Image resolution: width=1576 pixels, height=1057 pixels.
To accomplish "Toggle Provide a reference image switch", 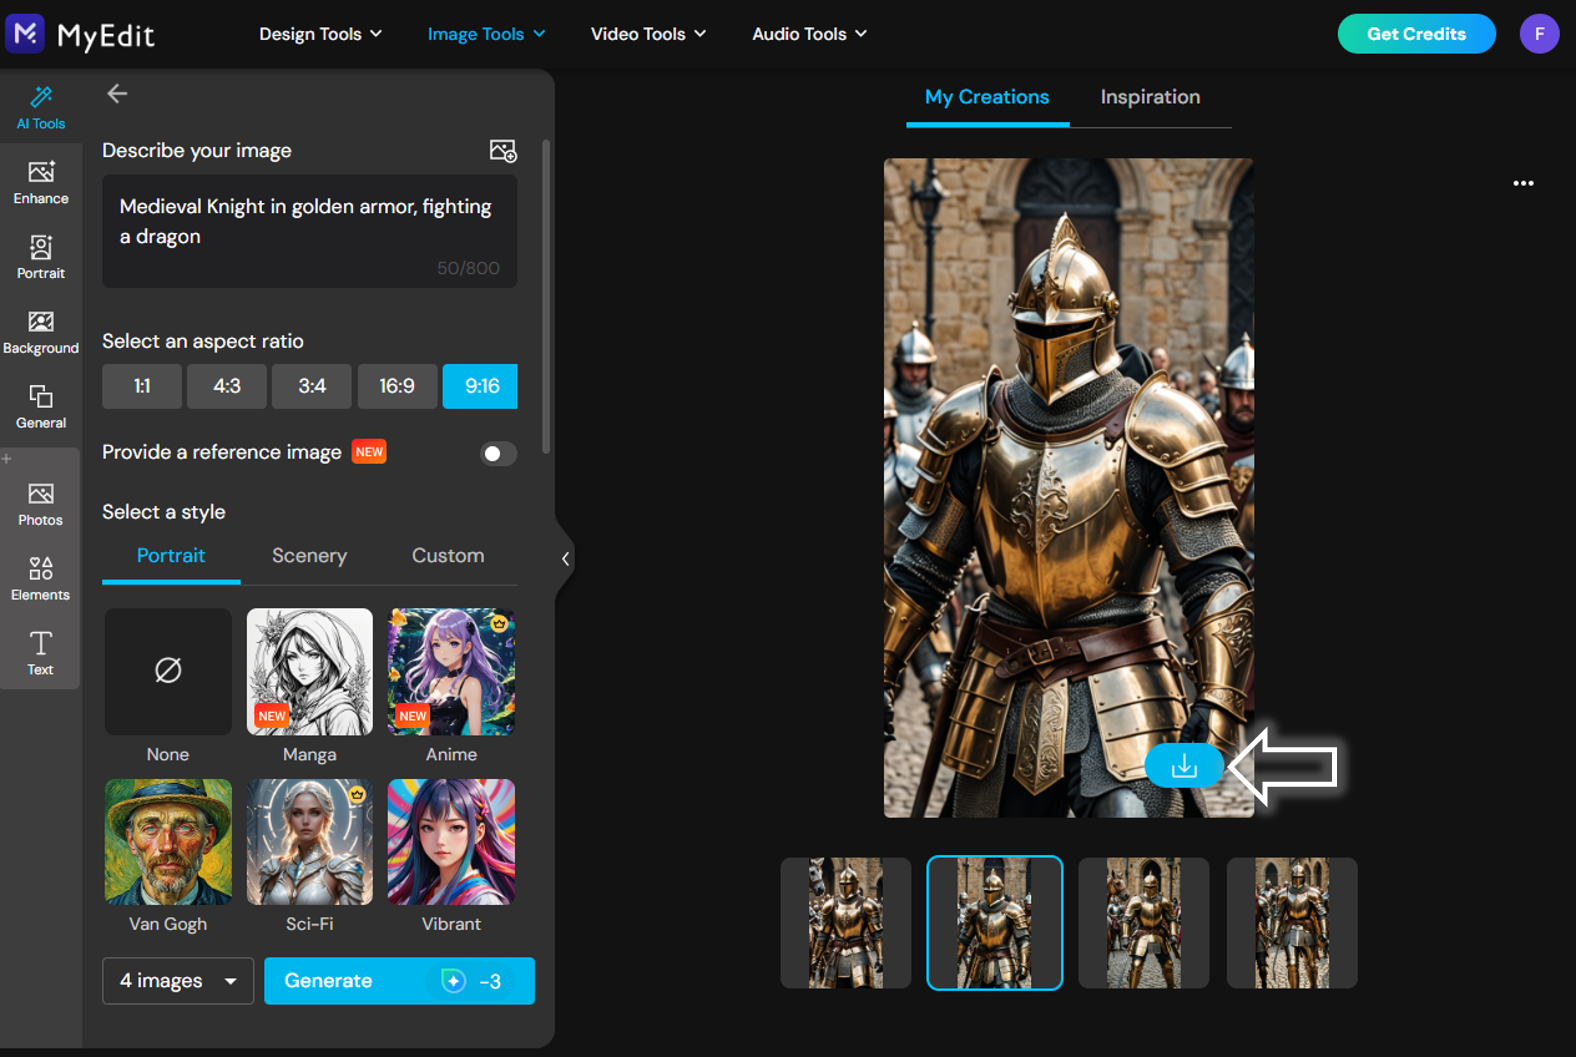I will [497, 453].
